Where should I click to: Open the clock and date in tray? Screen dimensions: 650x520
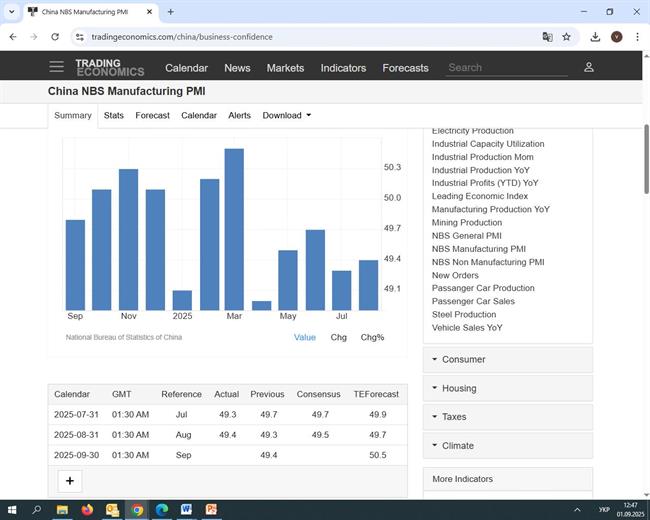[631, 510]
